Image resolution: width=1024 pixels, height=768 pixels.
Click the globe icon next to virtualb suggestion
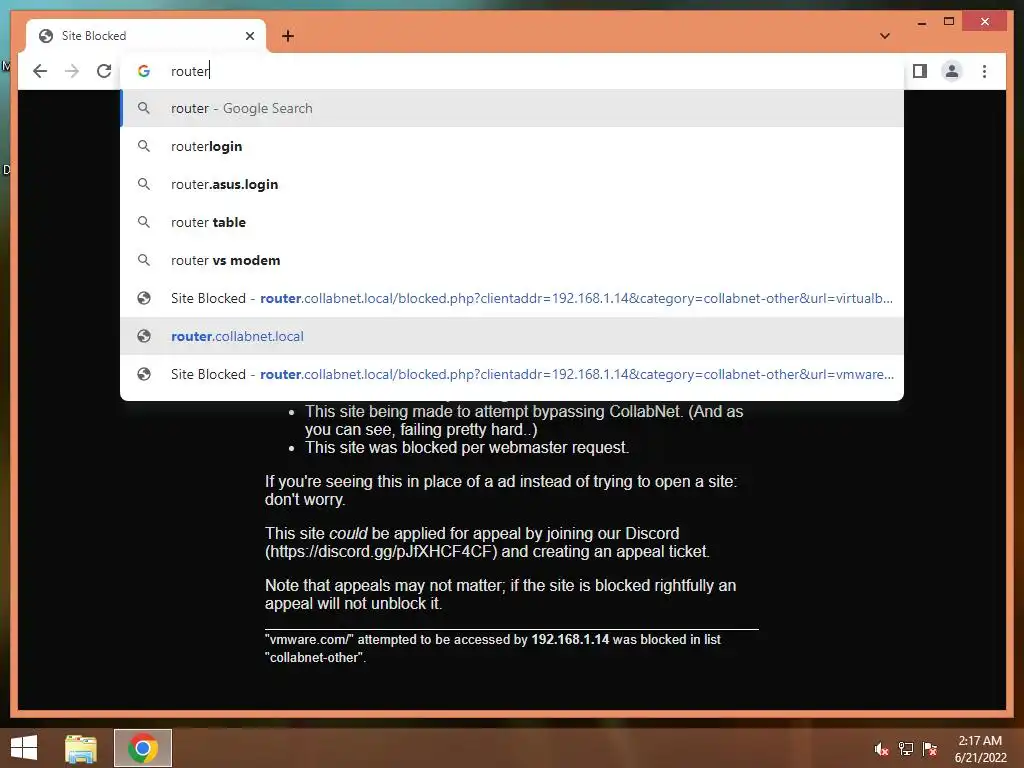(144, 298)
